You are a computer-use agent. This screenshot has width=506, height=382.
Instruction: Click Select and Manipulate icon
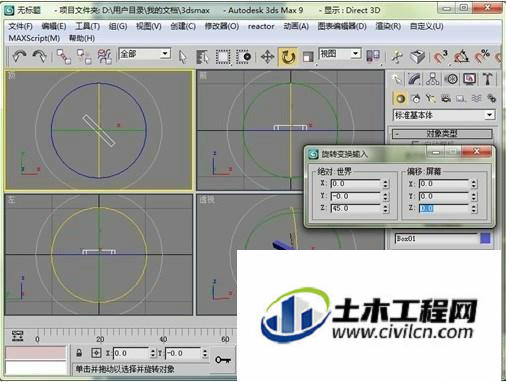tap(397, 57)
